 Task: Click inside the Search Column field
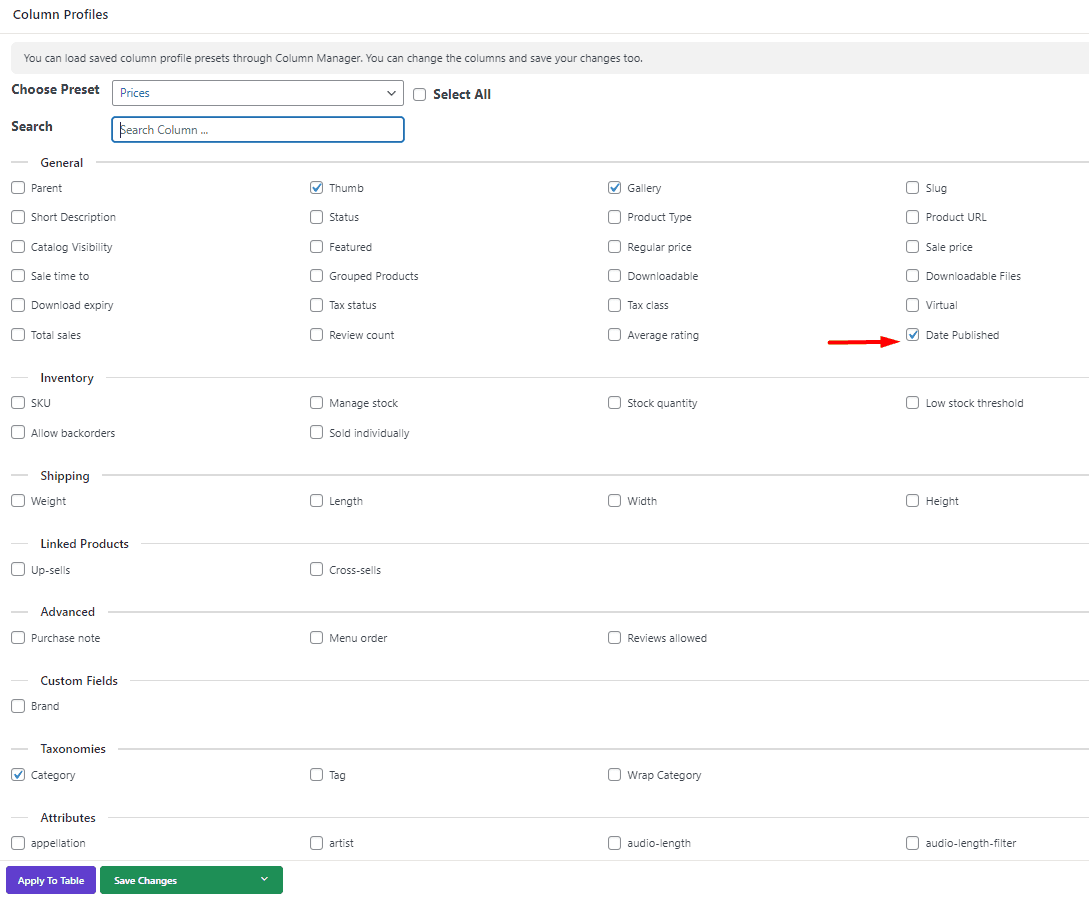pyautogui.click(x=257, y=129)
